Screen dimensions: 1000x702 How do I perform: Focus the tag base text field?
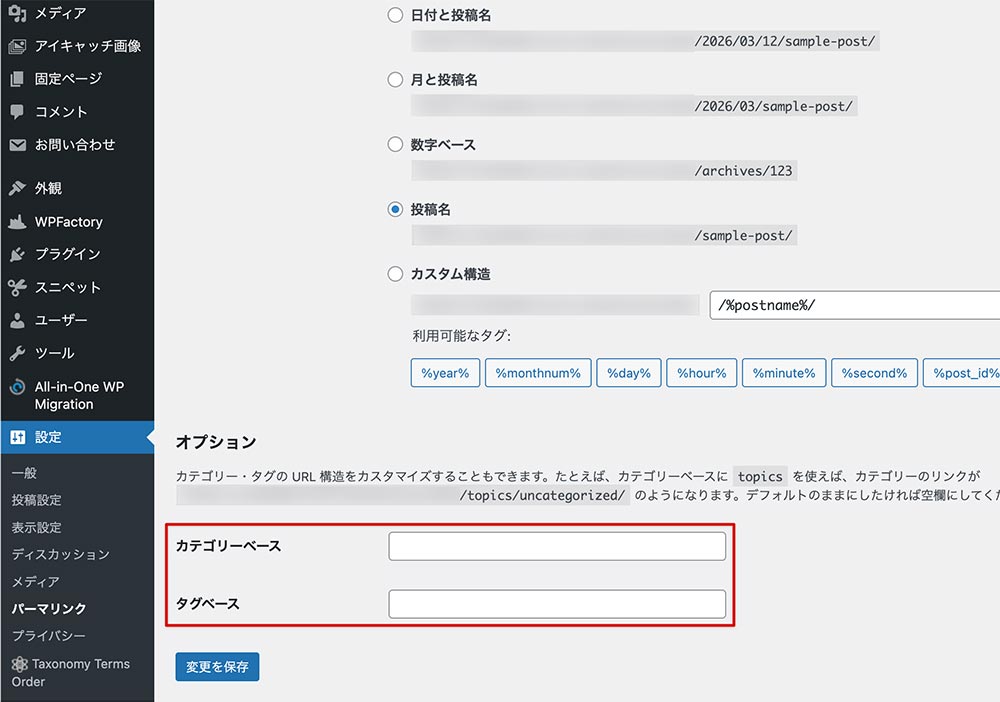tap(557, 604)
